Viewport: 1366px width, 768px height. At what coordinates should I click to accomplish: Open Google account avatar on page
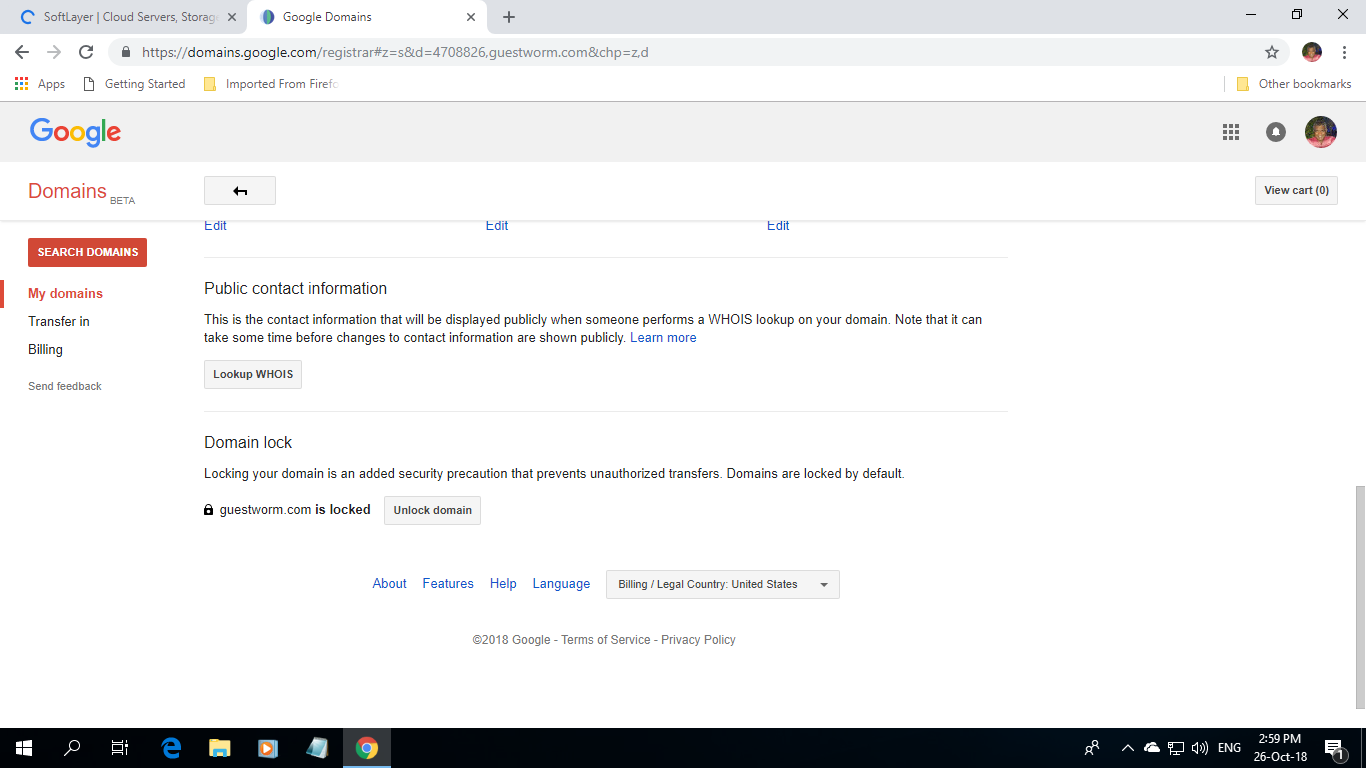[1321, 132]
